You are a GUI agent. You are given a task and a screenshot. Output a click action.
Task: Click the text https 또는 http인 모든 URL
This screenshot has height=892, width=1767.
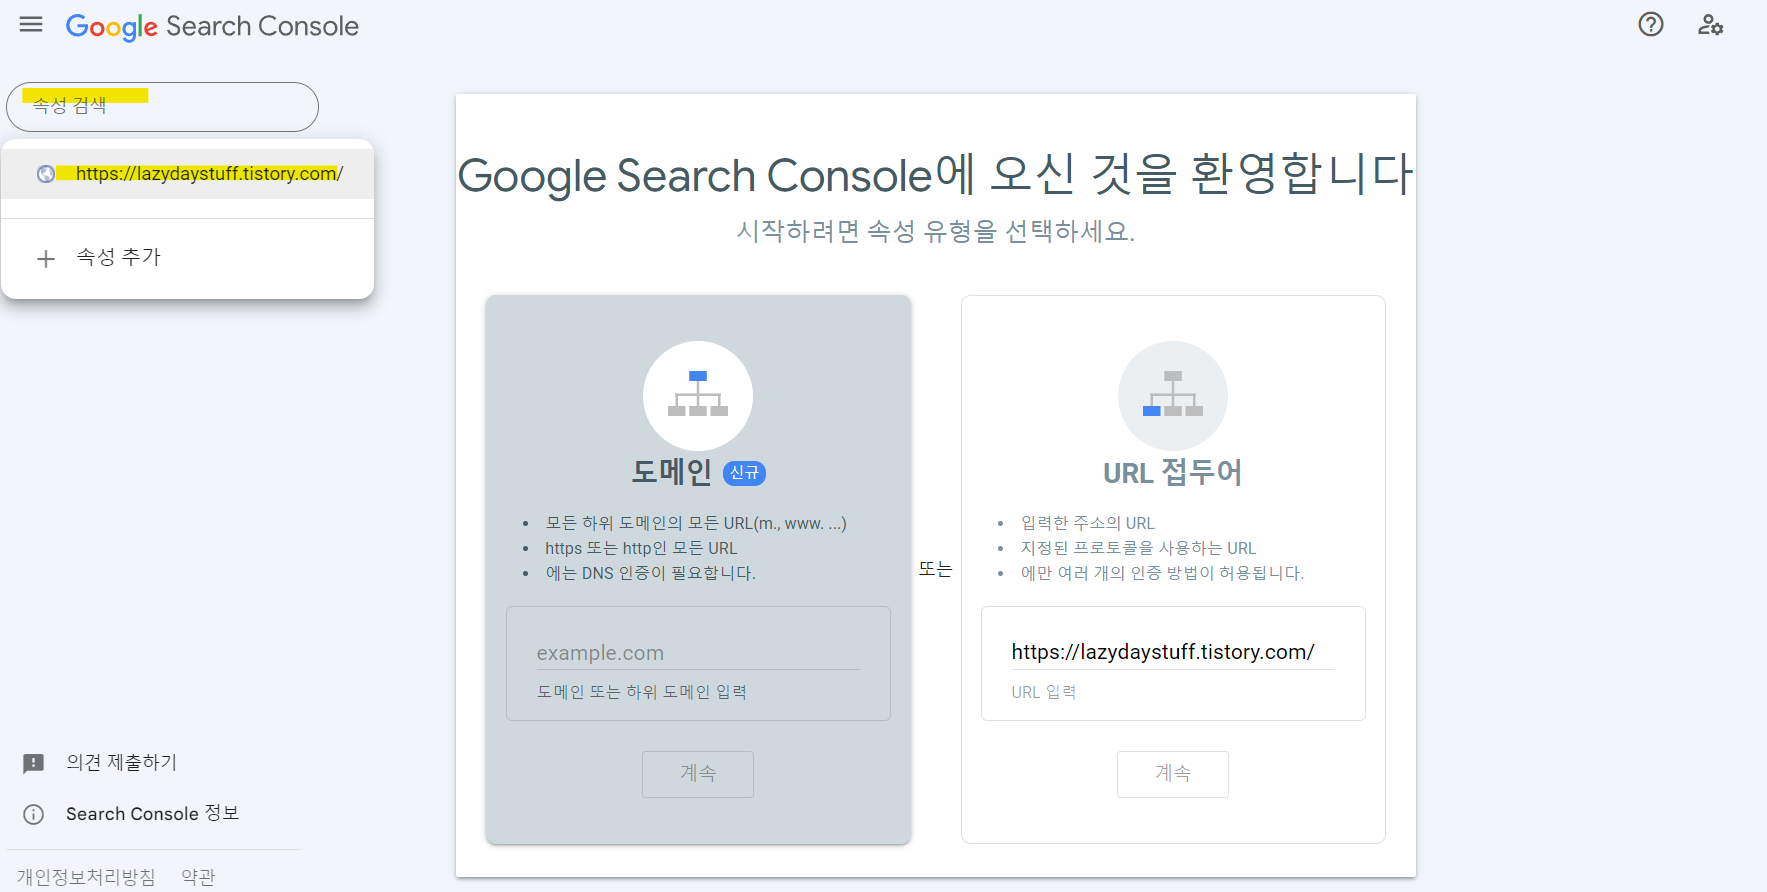(x=641, y=548)
